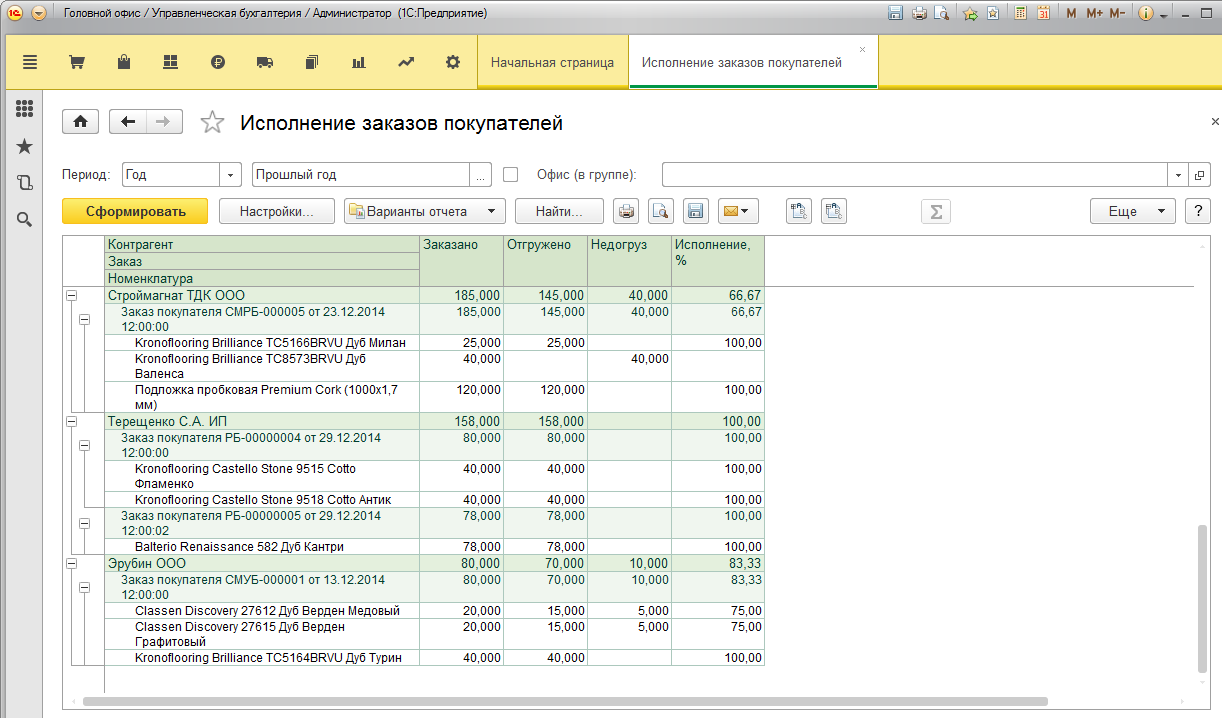Screen dimensions: 1222x718
Task: Collapse order СМУБ-000001 от 13.12.2014
Action: pyautogui.click(x=84, y=587)
